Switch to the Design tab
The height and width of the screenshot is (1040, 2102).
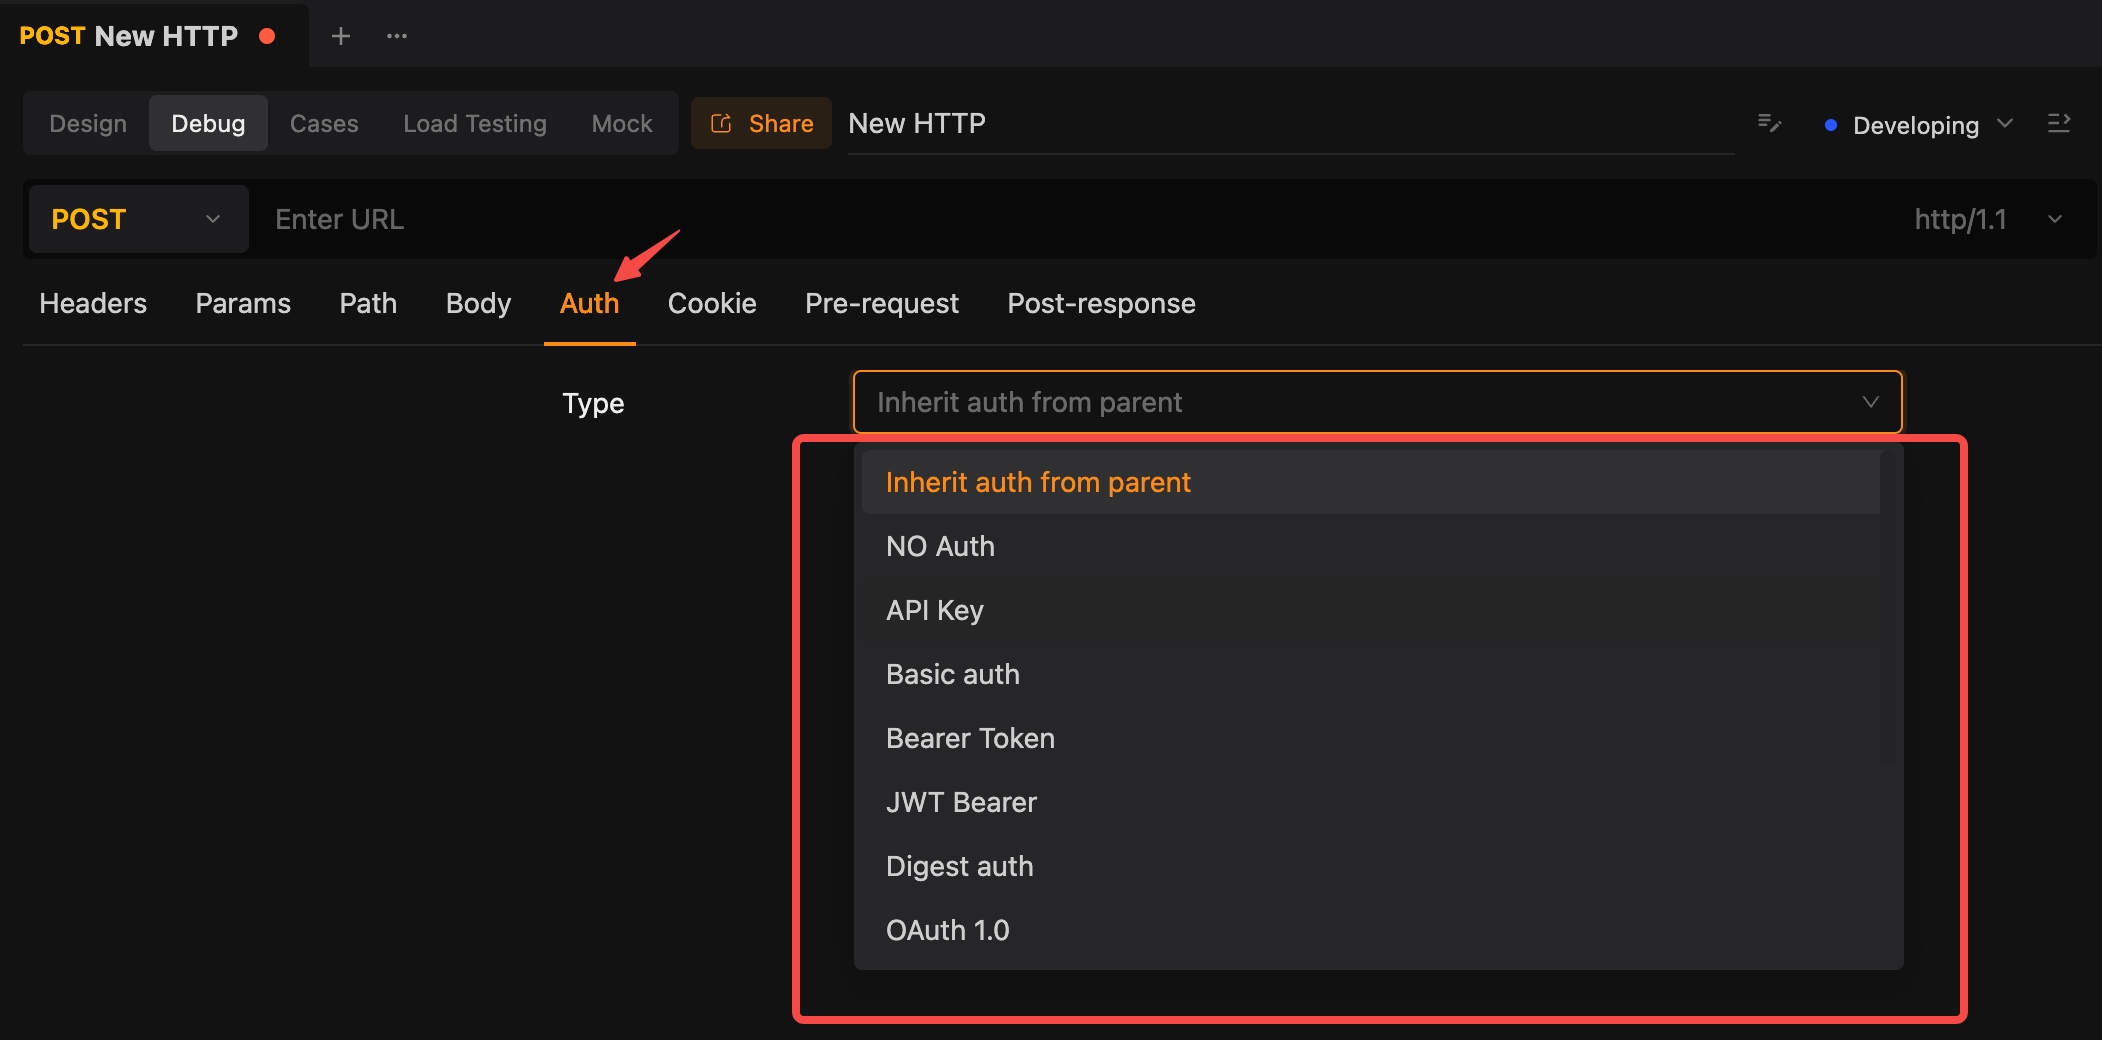[88, 123]
